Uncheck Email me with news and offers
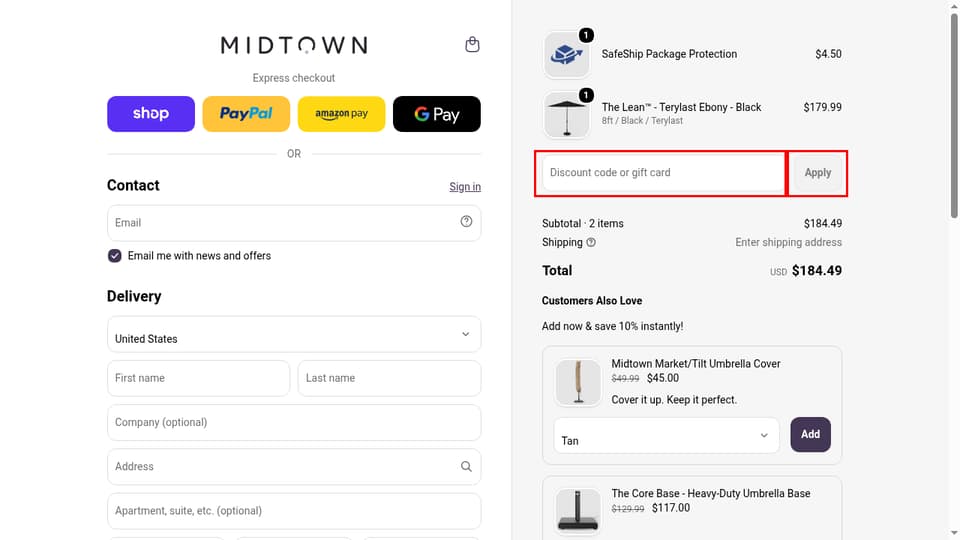 [x=114, y=256]
